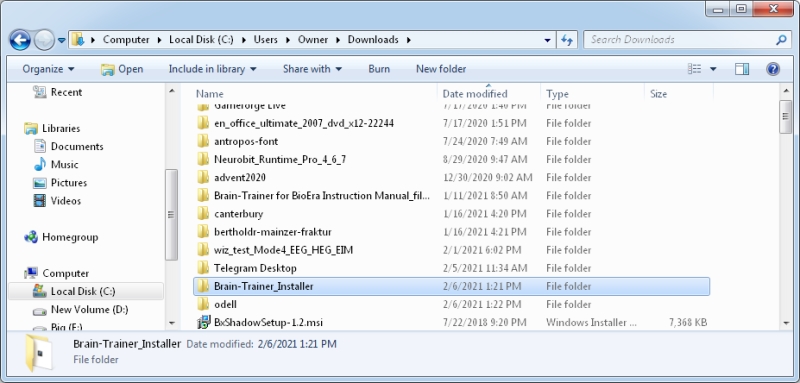Click the Telegram Desktop folder icon
Viewport: 800px width, 383px height.
[x=204, y=268]
